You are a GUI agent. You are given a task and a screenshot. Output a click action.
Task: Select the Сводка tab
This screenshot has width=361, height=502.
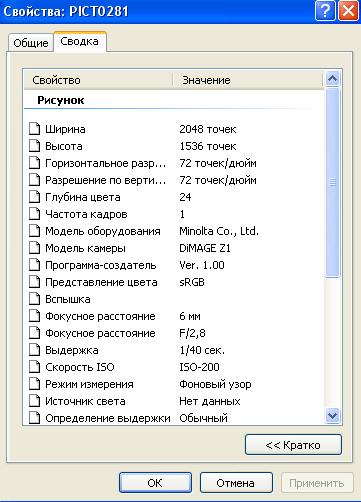pos(80,41)
